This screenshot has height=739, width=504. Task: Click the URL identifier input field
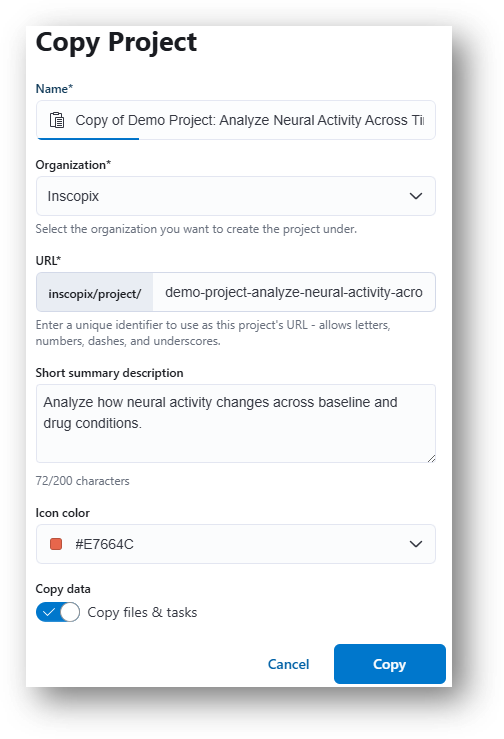294,292
